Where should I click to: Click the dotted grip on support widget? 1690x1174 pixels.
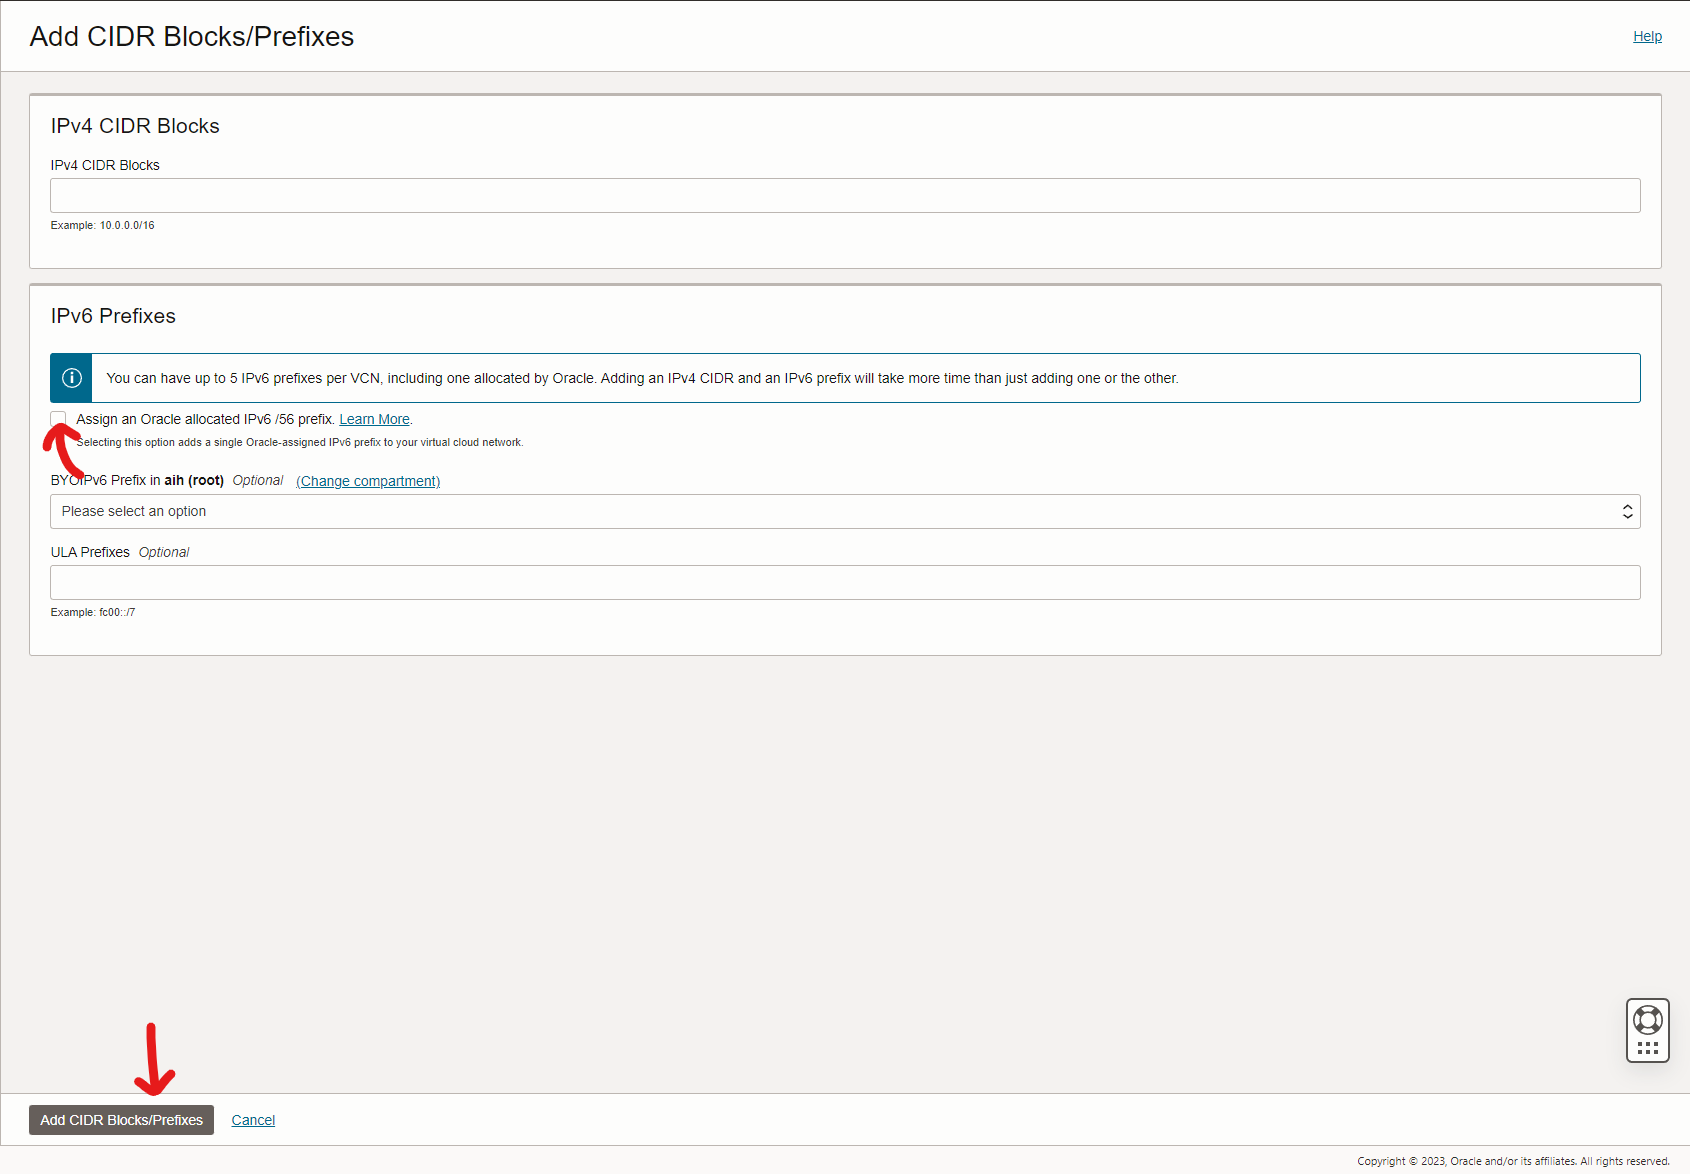(x=1647, y=1048)
